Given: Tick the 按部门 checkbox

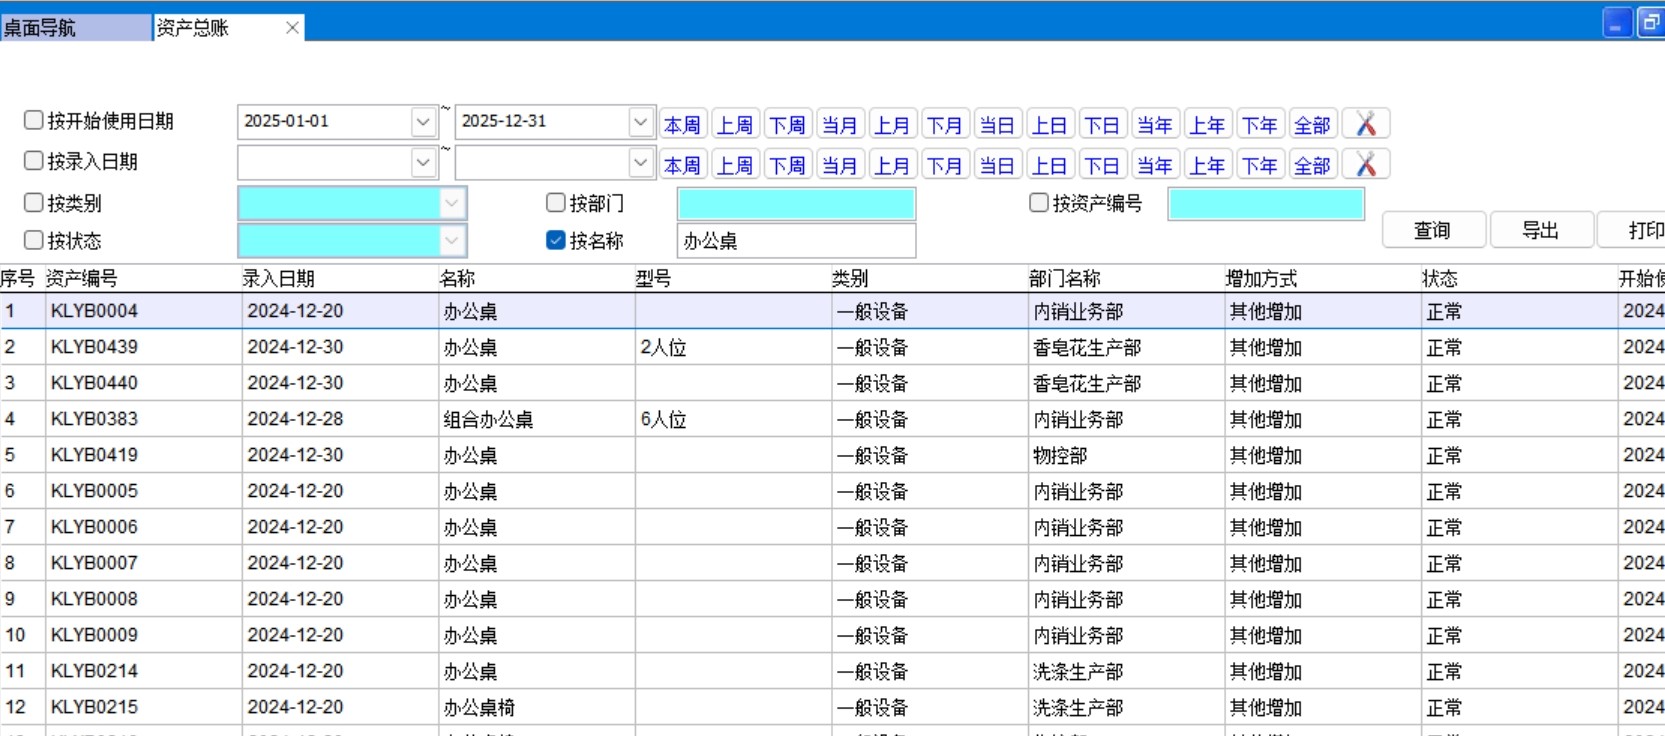Looking at the screenshot, I should click(556, 203).
